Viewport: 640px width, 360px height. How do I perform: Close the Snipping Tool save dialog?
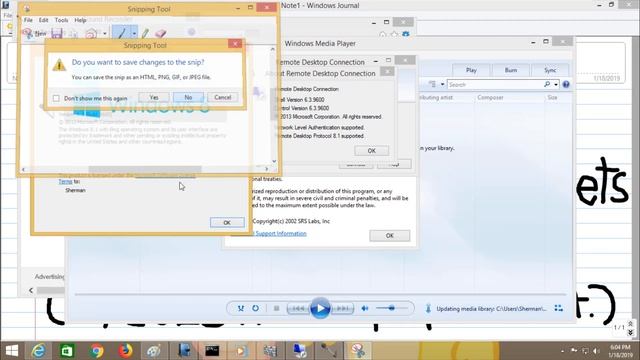[235, 44]
